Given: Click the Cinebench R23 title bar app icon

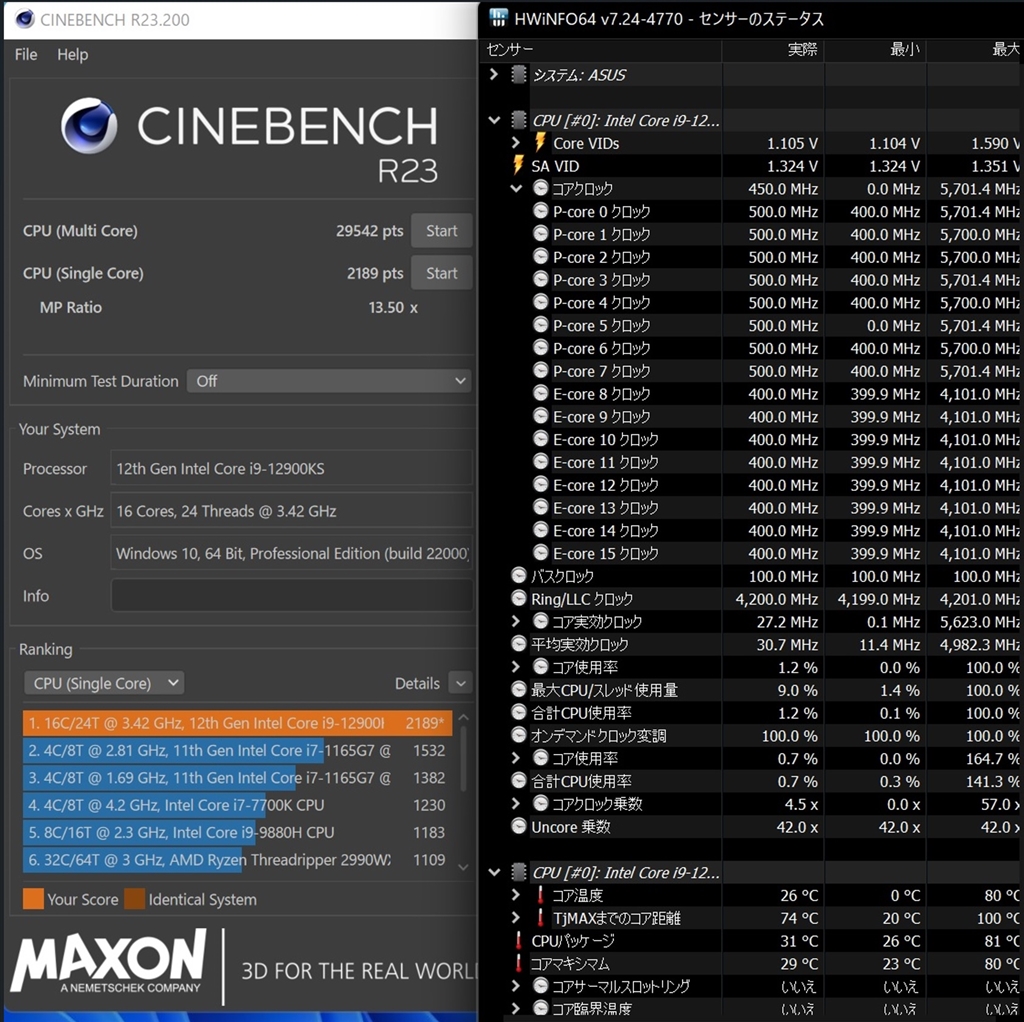Looking at the screenshot, I should point(24,19).
